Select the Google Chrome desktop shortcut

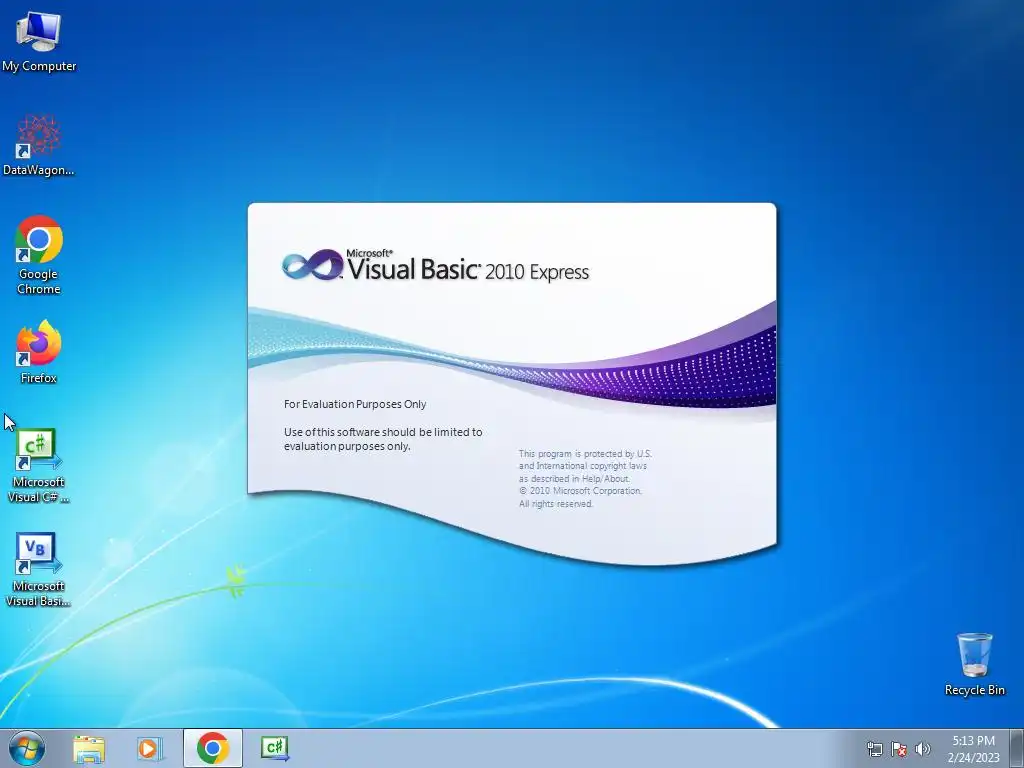[39, 255]
